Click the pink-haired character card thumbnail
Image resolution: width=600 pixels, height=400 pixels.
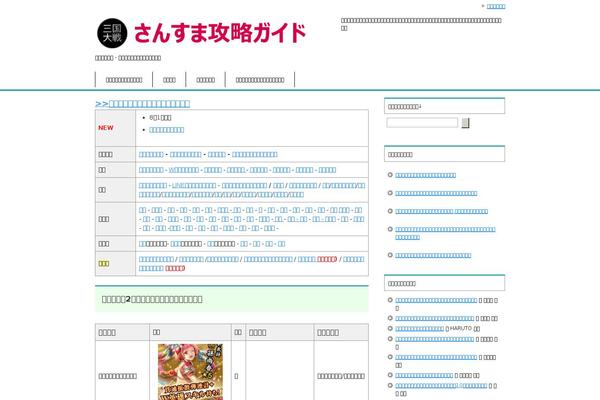[190, 372]
